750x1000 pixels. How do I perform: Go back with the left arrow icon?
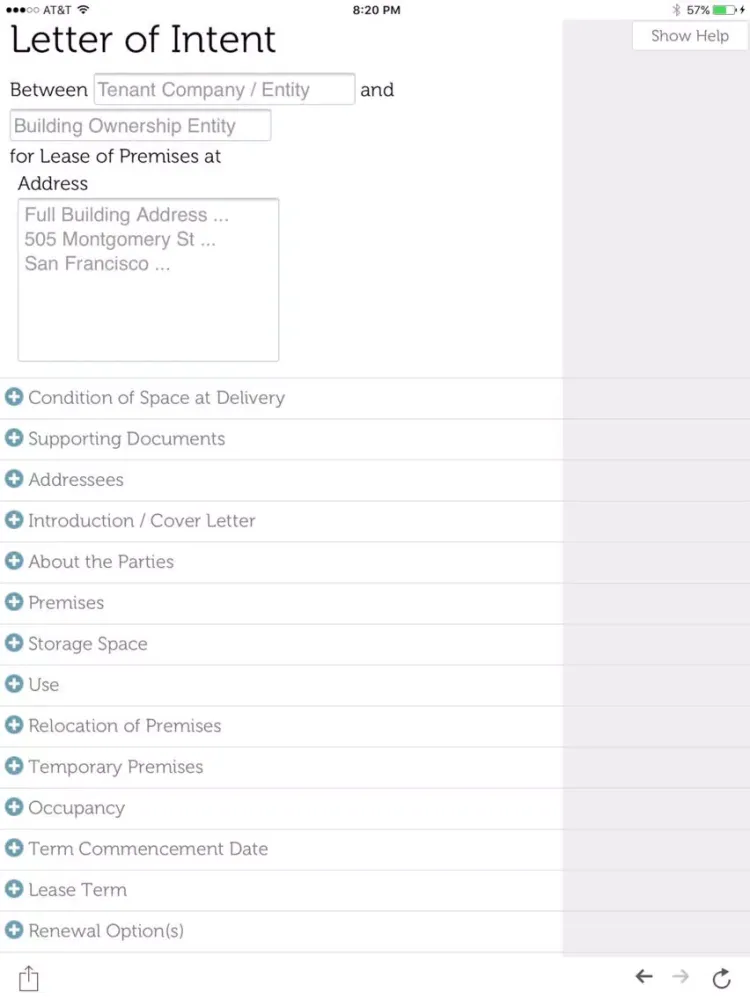(644, 976)
